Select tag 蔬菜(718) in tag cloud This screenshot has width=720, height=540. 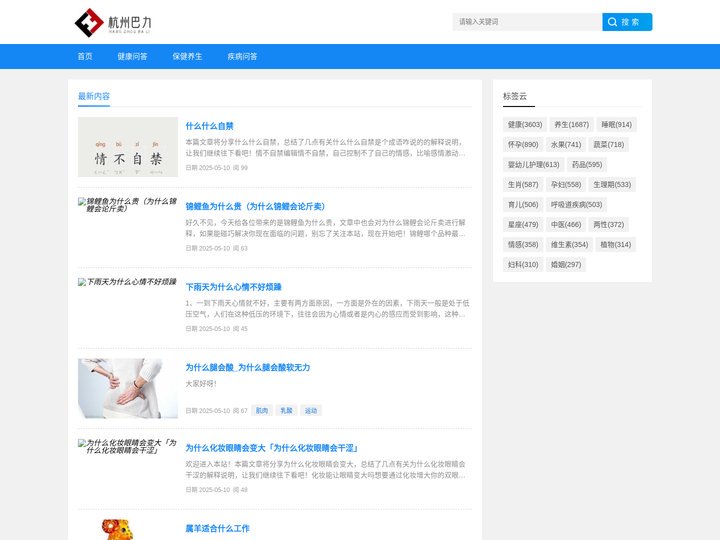[609, 145]
